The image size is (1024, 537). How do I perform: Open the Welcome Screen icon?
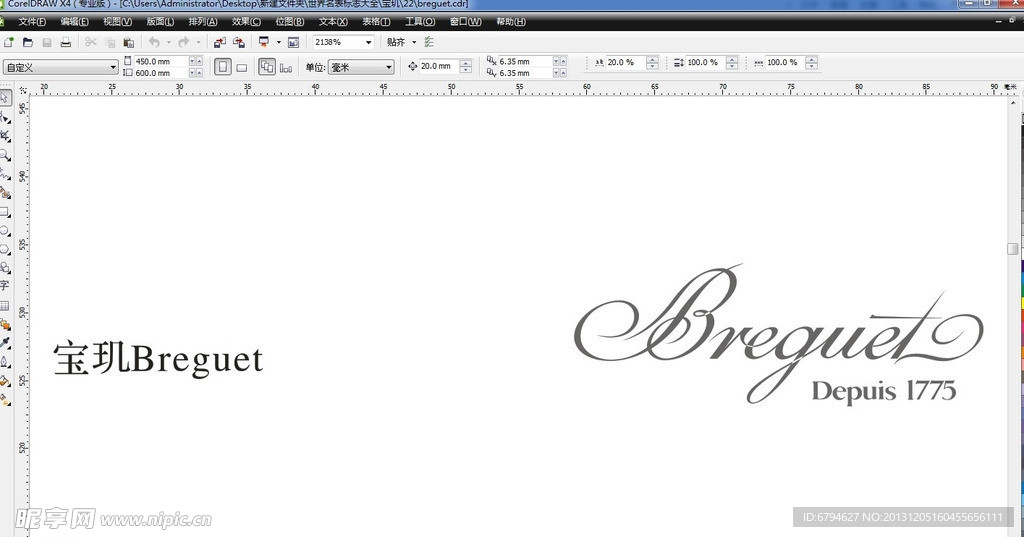pos(293,42)
